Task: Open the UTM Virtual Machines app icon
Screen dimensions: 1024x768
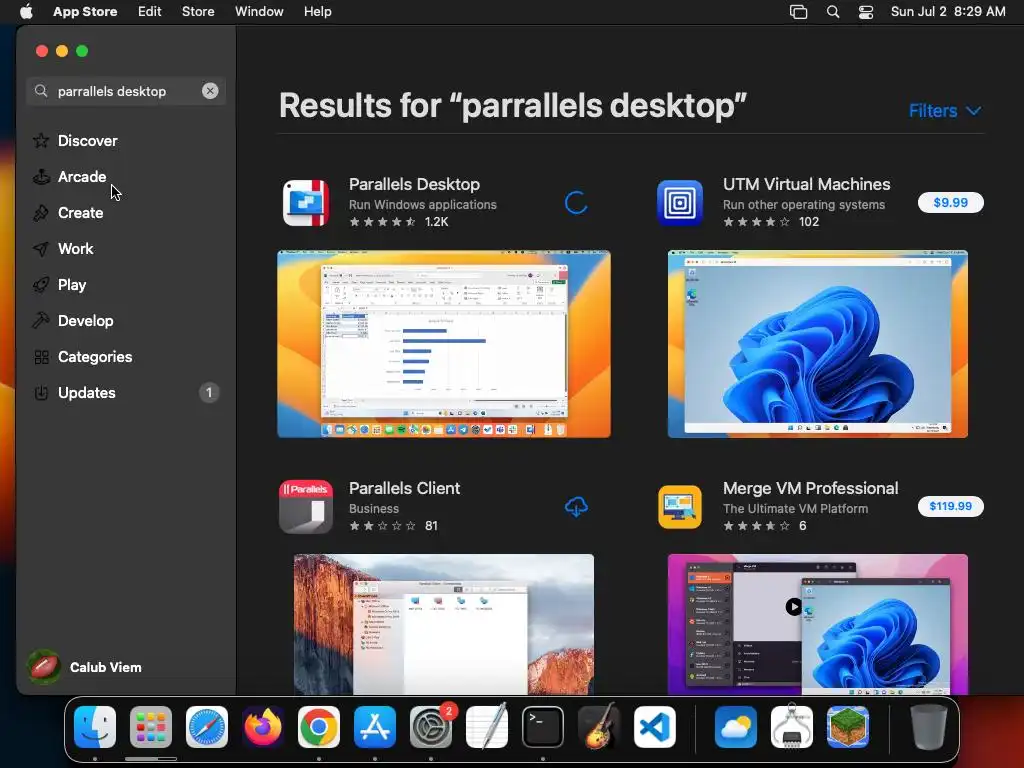Action: 680,202
